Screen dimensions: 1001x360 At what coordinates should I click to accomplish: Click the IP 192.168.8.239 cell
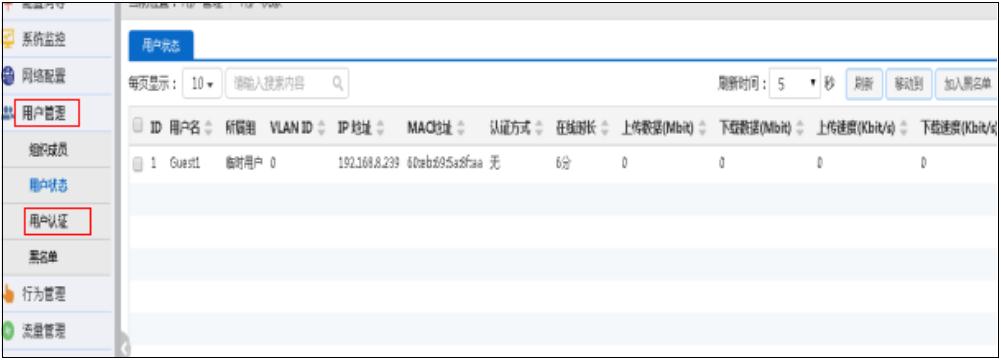(368, 164)
